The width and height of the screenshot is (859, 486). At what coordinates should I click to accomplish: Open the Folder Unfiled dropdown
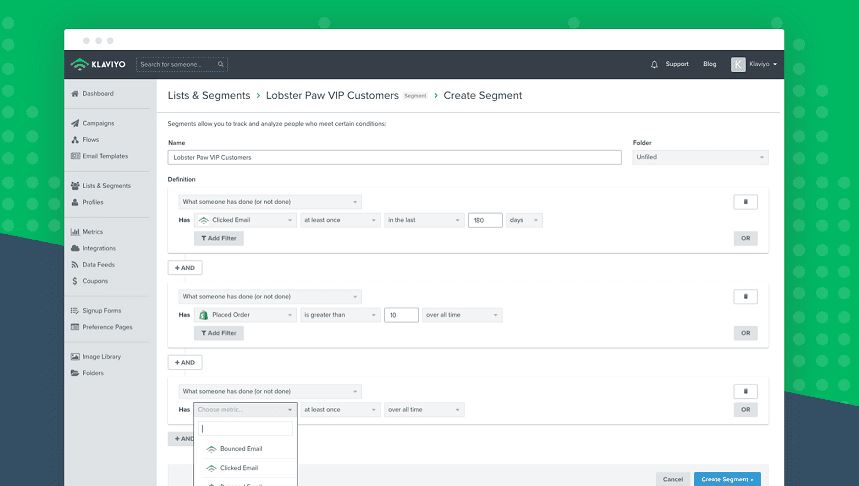click(x=700, y=157)
